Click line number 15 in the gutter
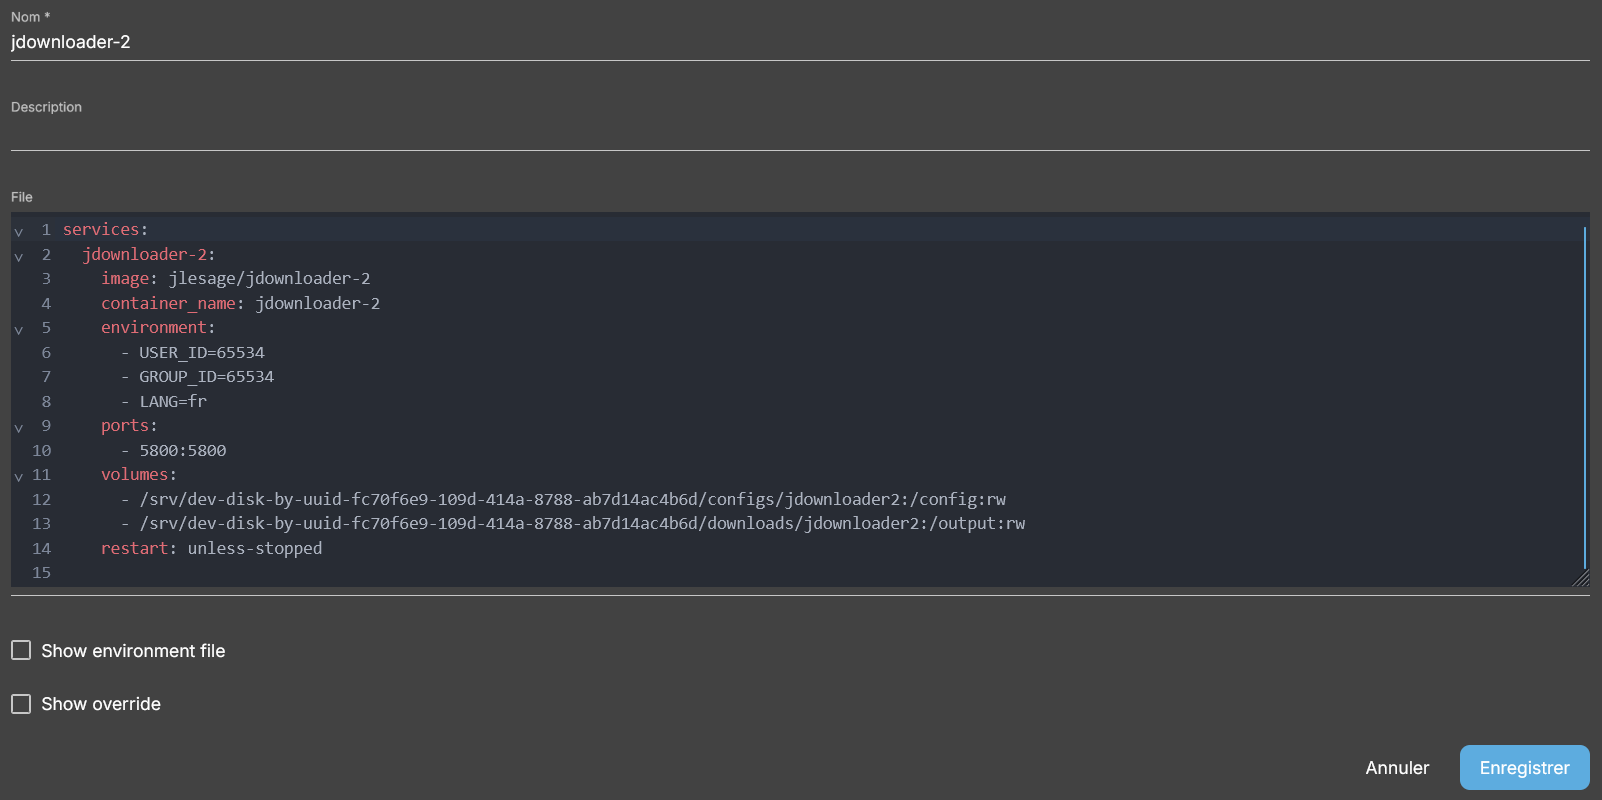This screenshot has height=800, width=1602. [41, 573]
